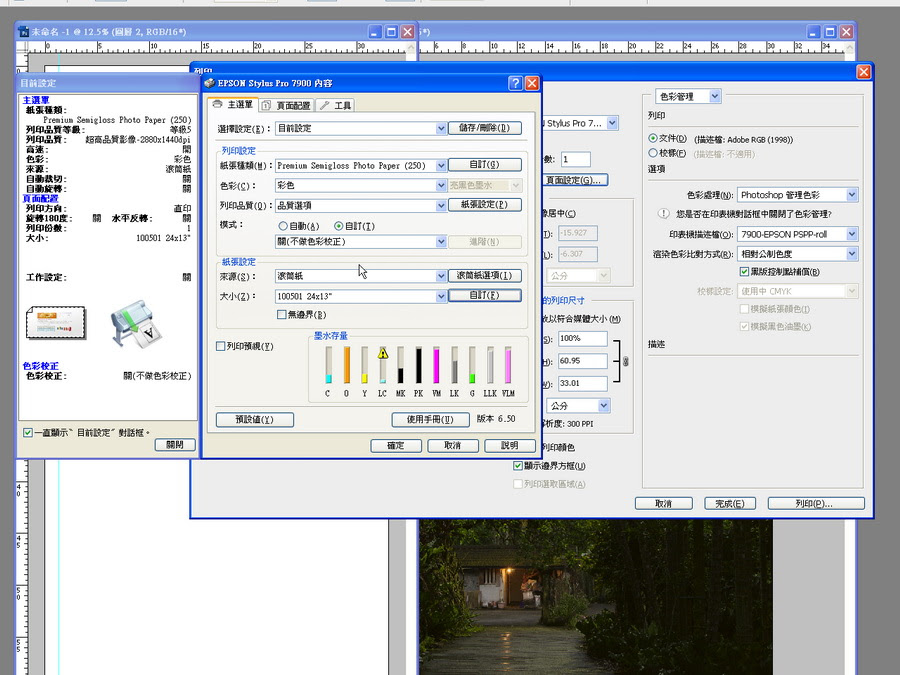
Task: Click the 版本 6.50 version text
Action: coord(496,419)
